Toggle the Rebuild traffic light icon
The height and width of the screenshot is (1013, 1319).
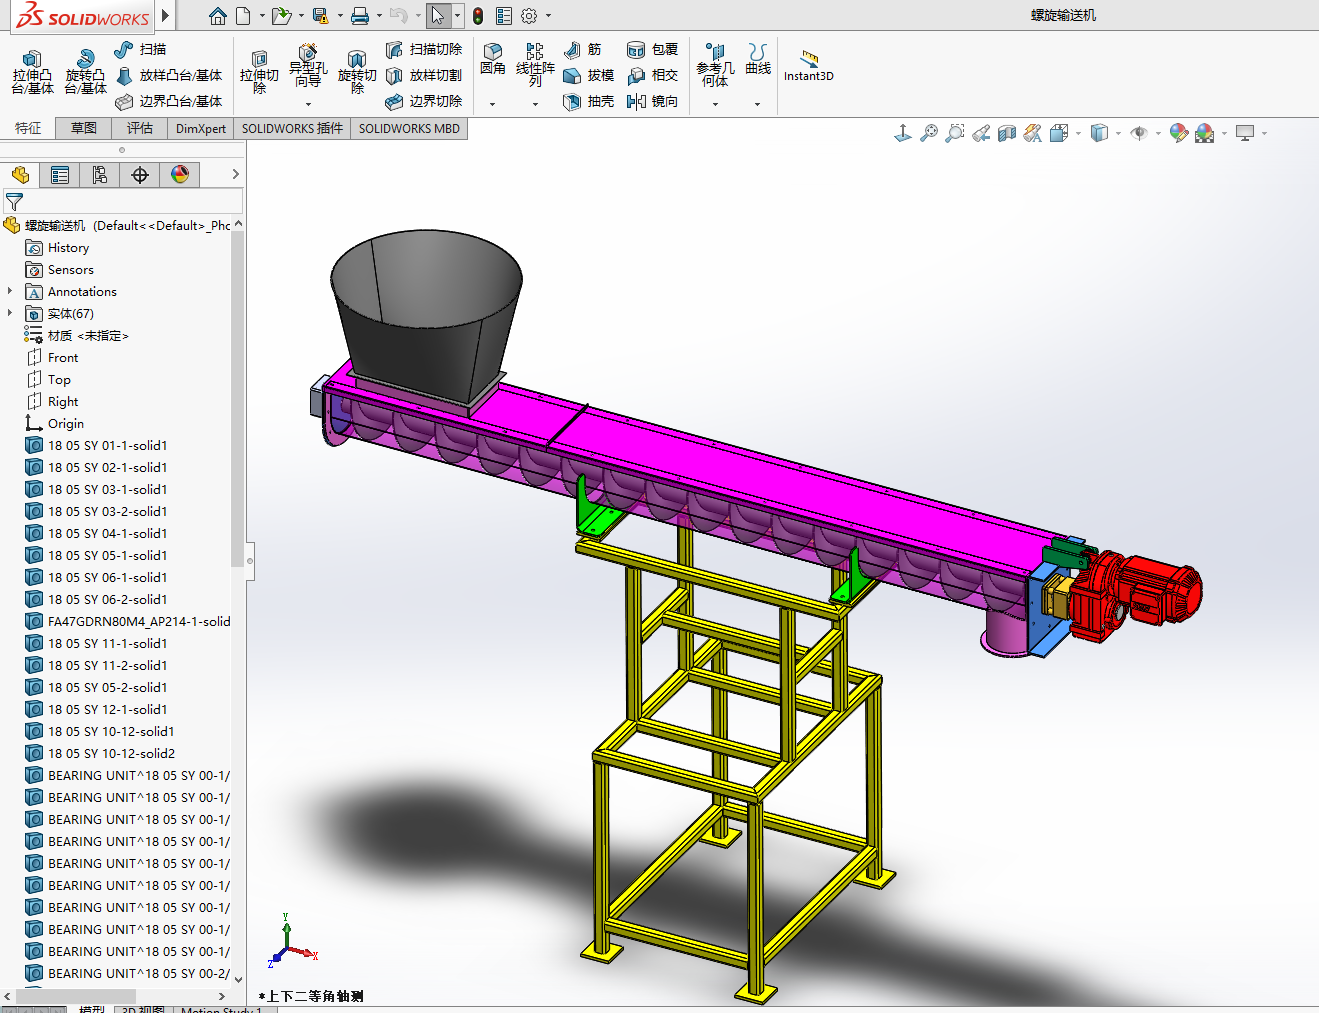click(x=478, y=16)
